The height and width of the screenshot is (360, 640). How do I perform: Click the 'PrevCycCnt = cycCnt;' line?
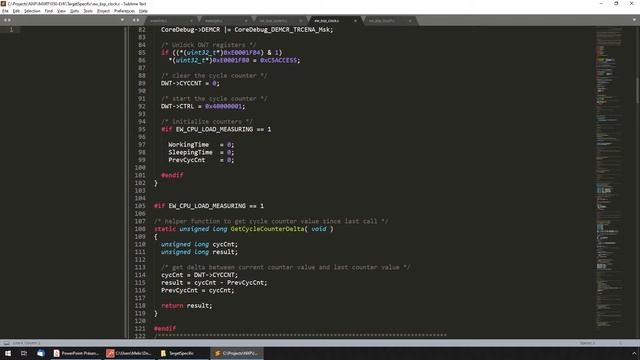198,290
